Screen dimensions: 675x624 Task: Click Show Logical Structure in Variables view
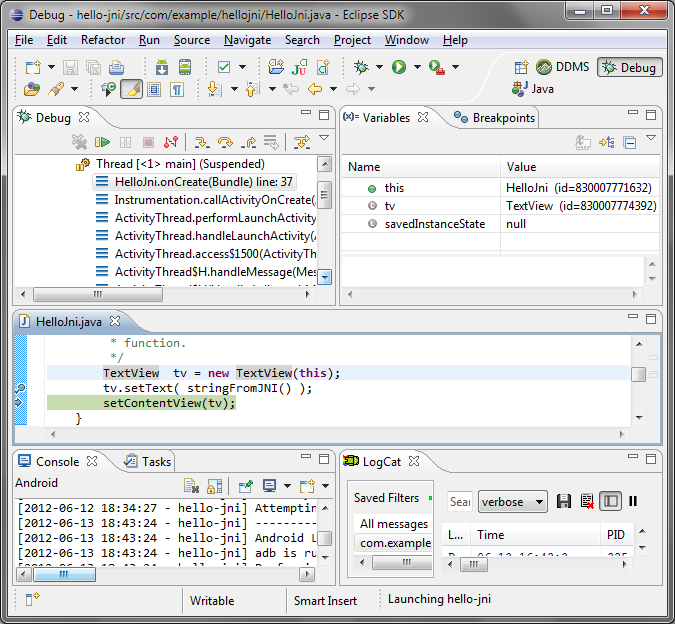click(607, 142)
